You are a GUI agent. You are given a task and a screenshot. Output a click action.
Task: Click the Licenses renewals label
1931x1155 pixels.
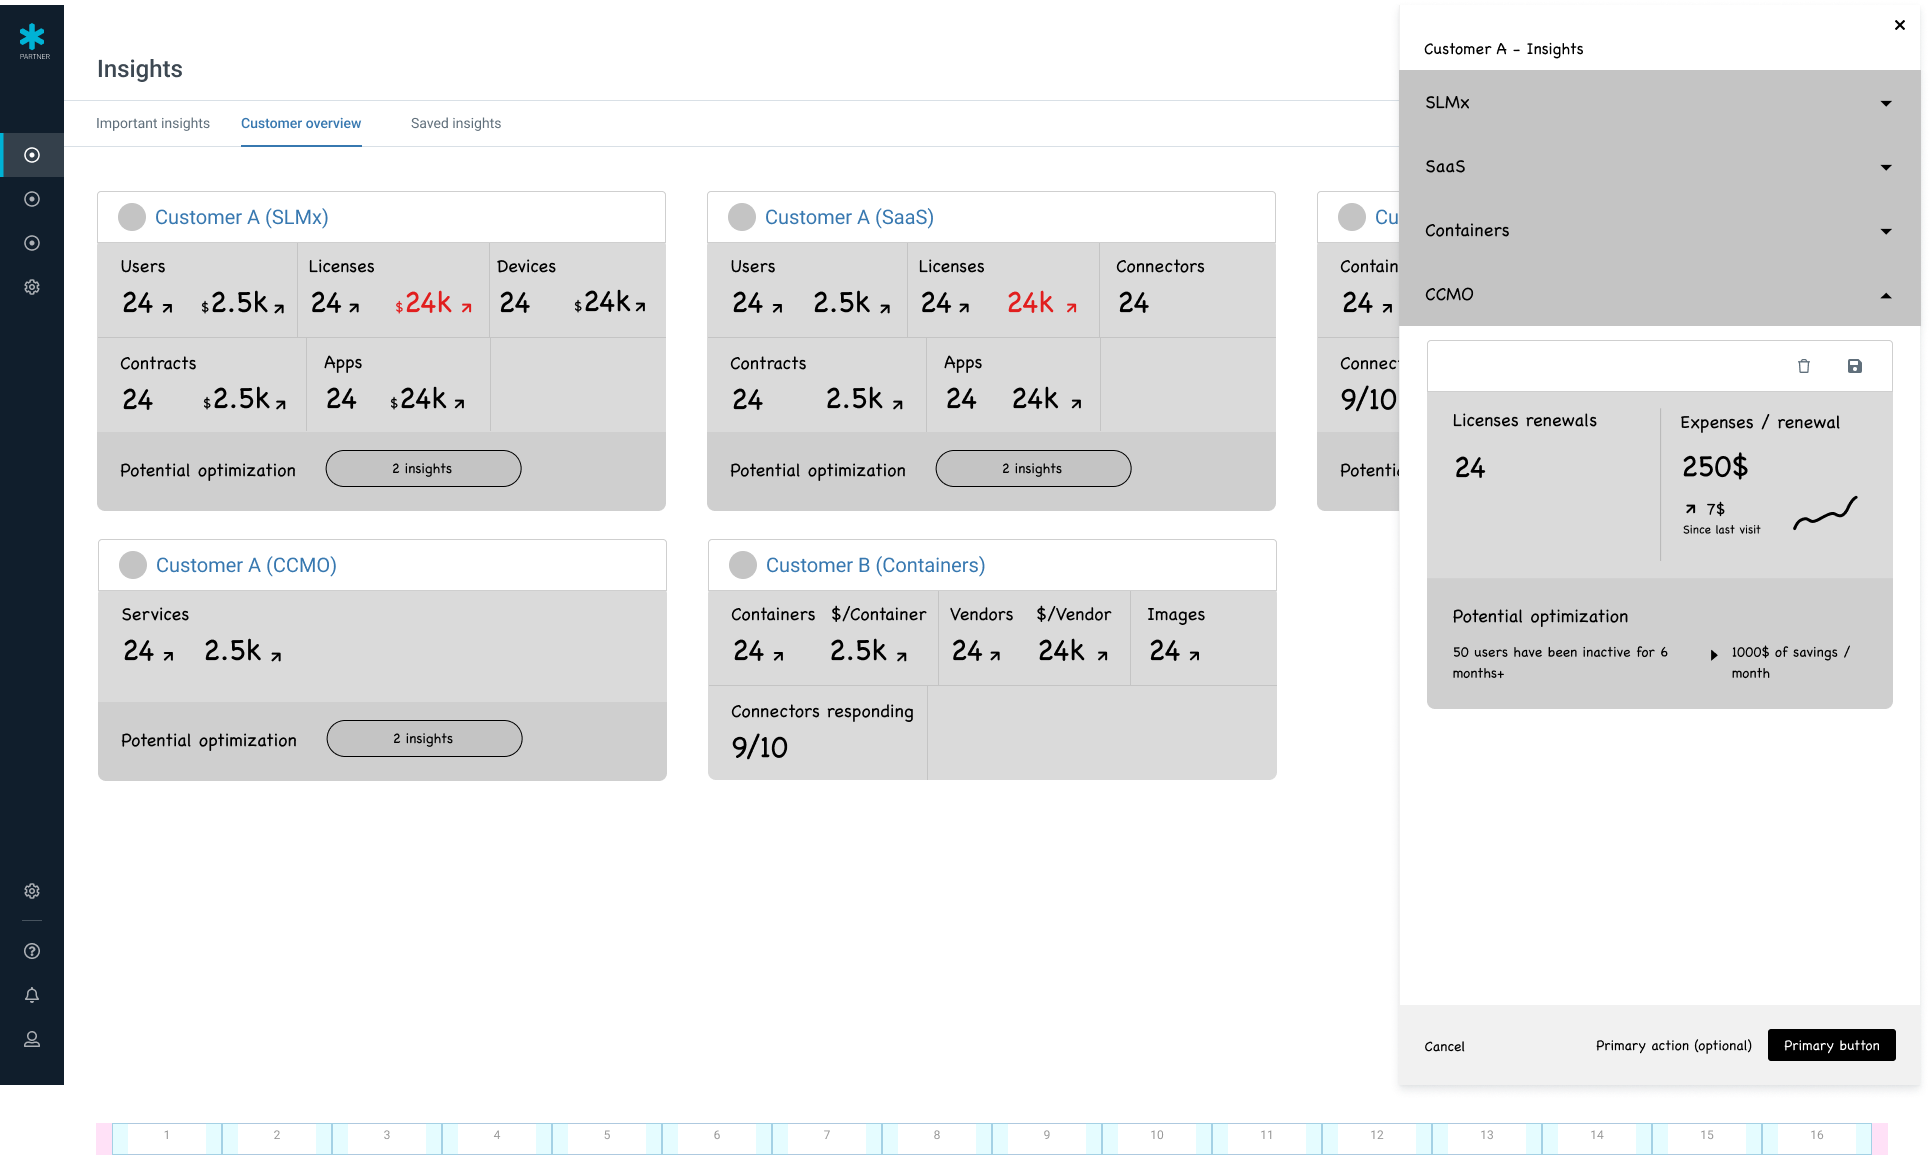tap(1524, 421)
